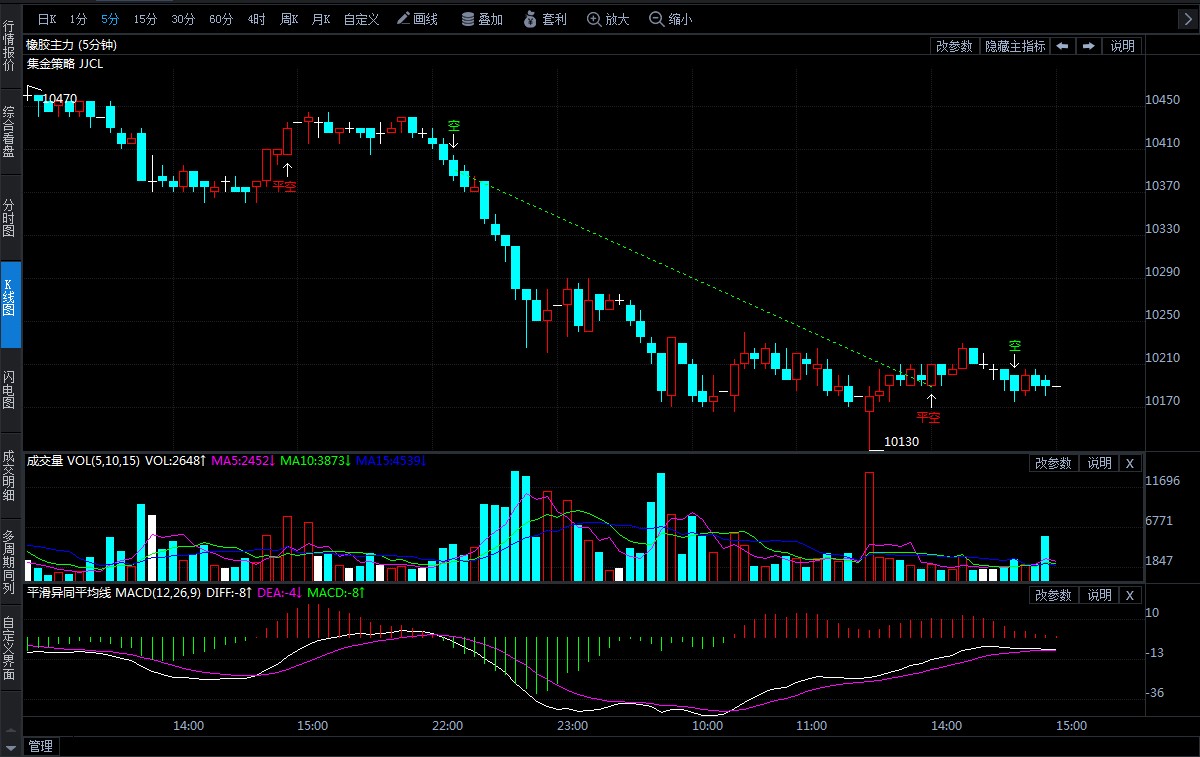Open the 叠加 overlay tool
This screenshot has width=1200, height=757.
483,19
